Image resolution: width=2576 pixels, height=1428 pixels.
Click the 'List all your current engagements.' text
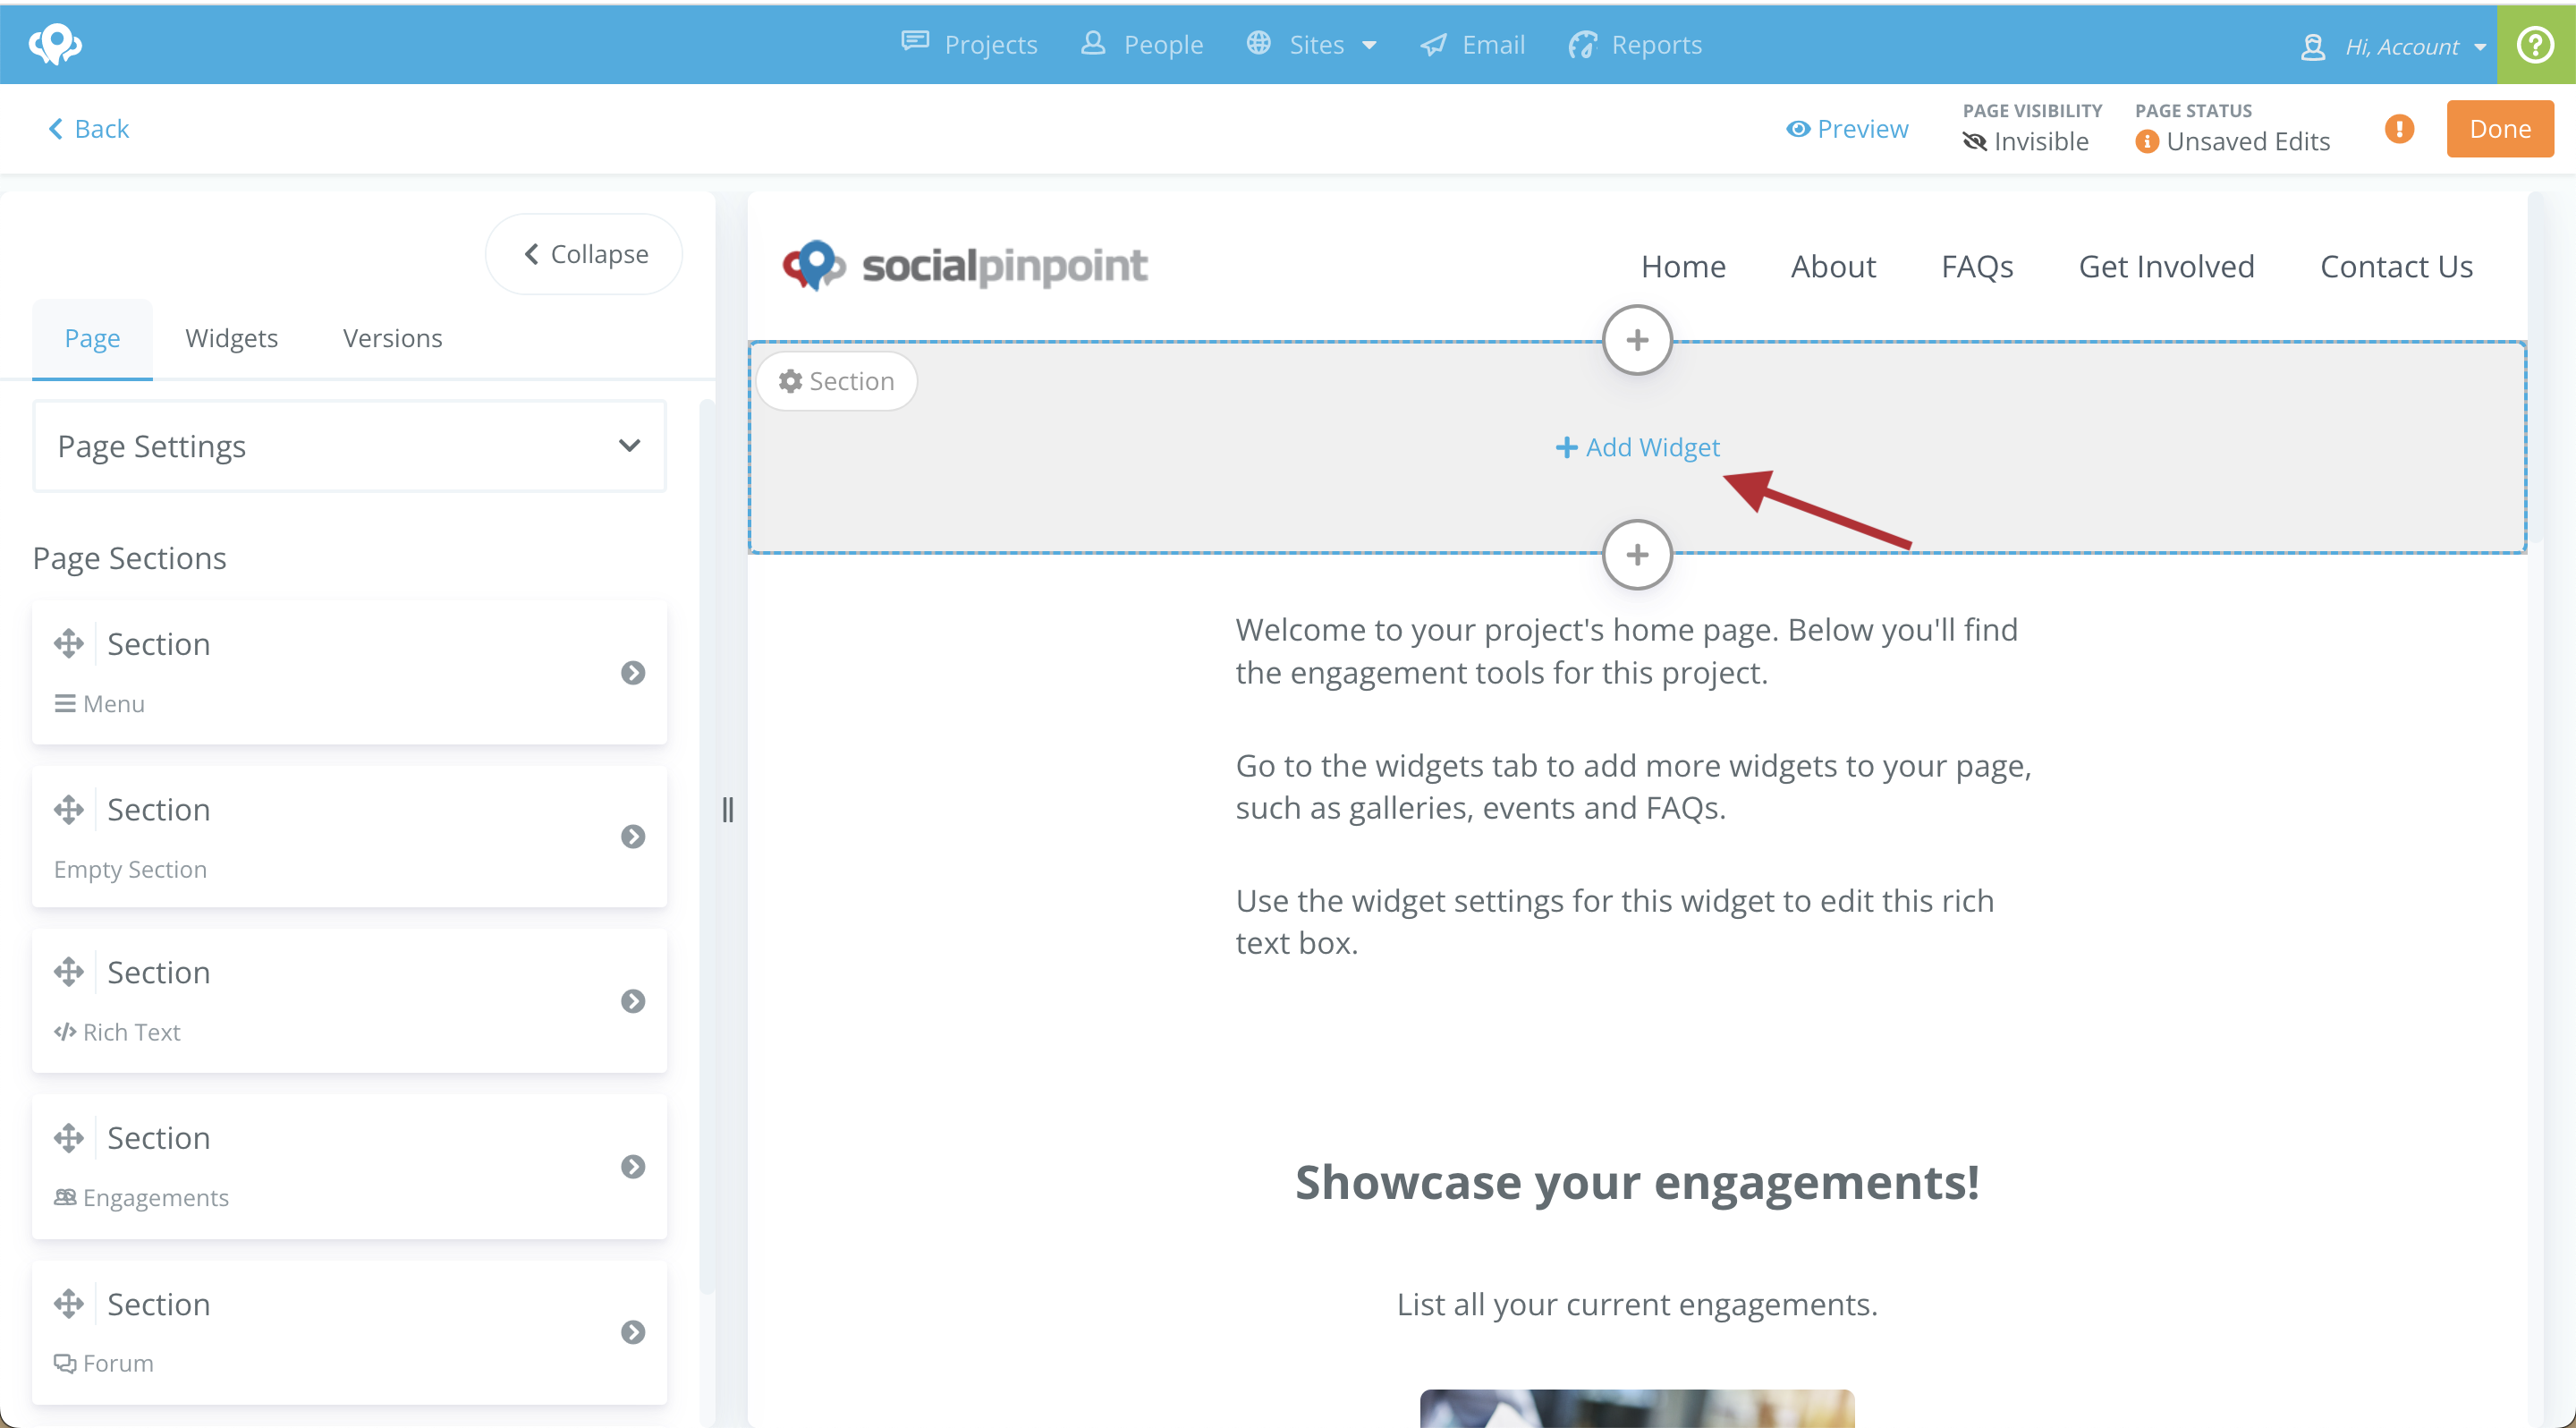(x=1637, y=1304)
